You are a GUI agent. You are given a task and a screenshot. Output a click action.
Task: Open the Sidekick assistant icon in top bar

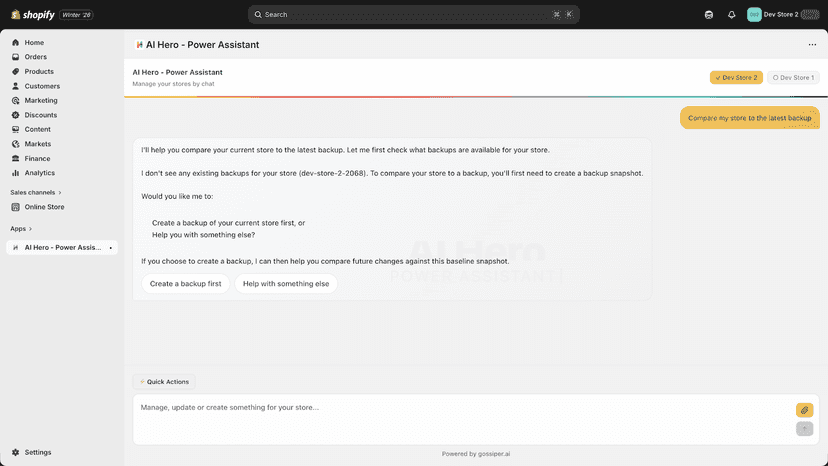[709, 15]
